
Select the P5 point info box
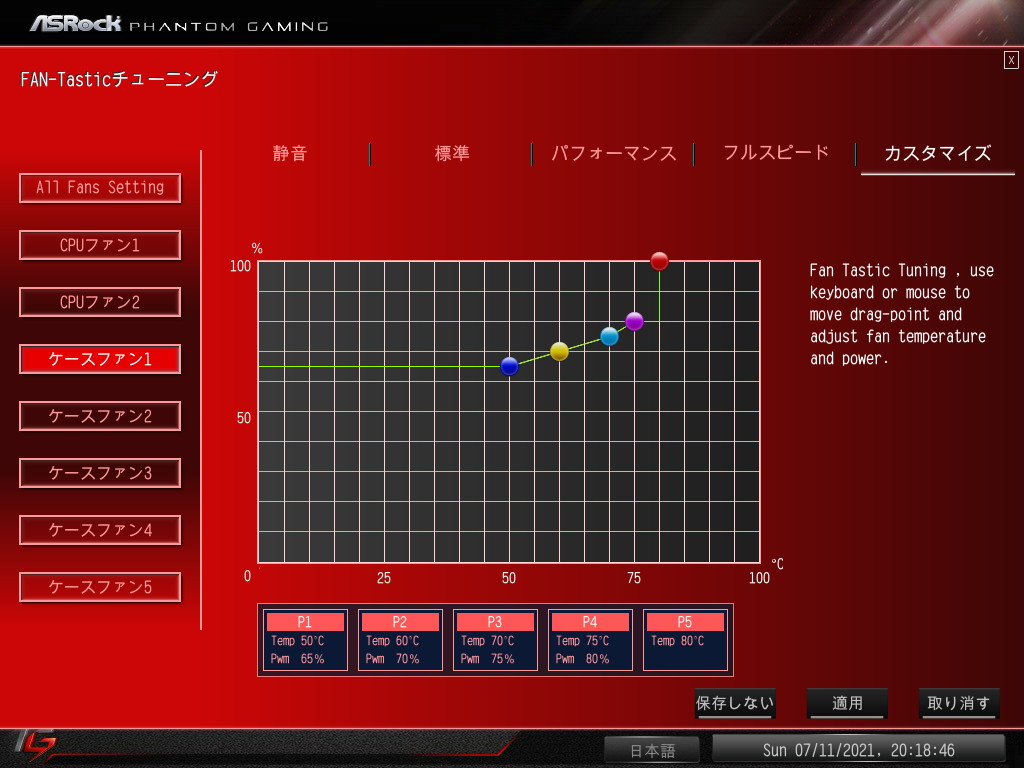click(x=685, y=640)
